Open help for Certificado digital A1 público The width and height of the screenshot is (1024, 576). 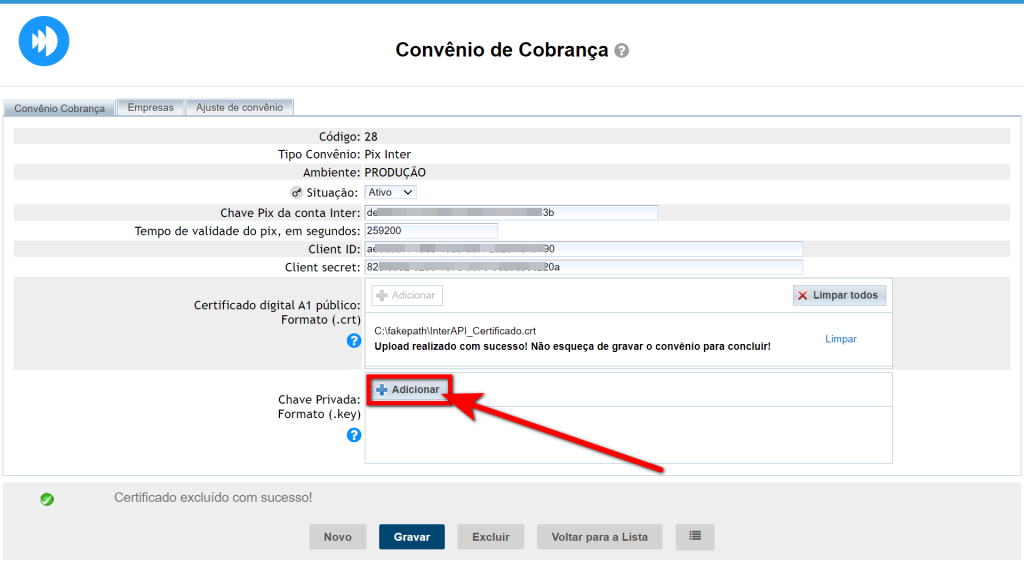click(x=354, y=340)
